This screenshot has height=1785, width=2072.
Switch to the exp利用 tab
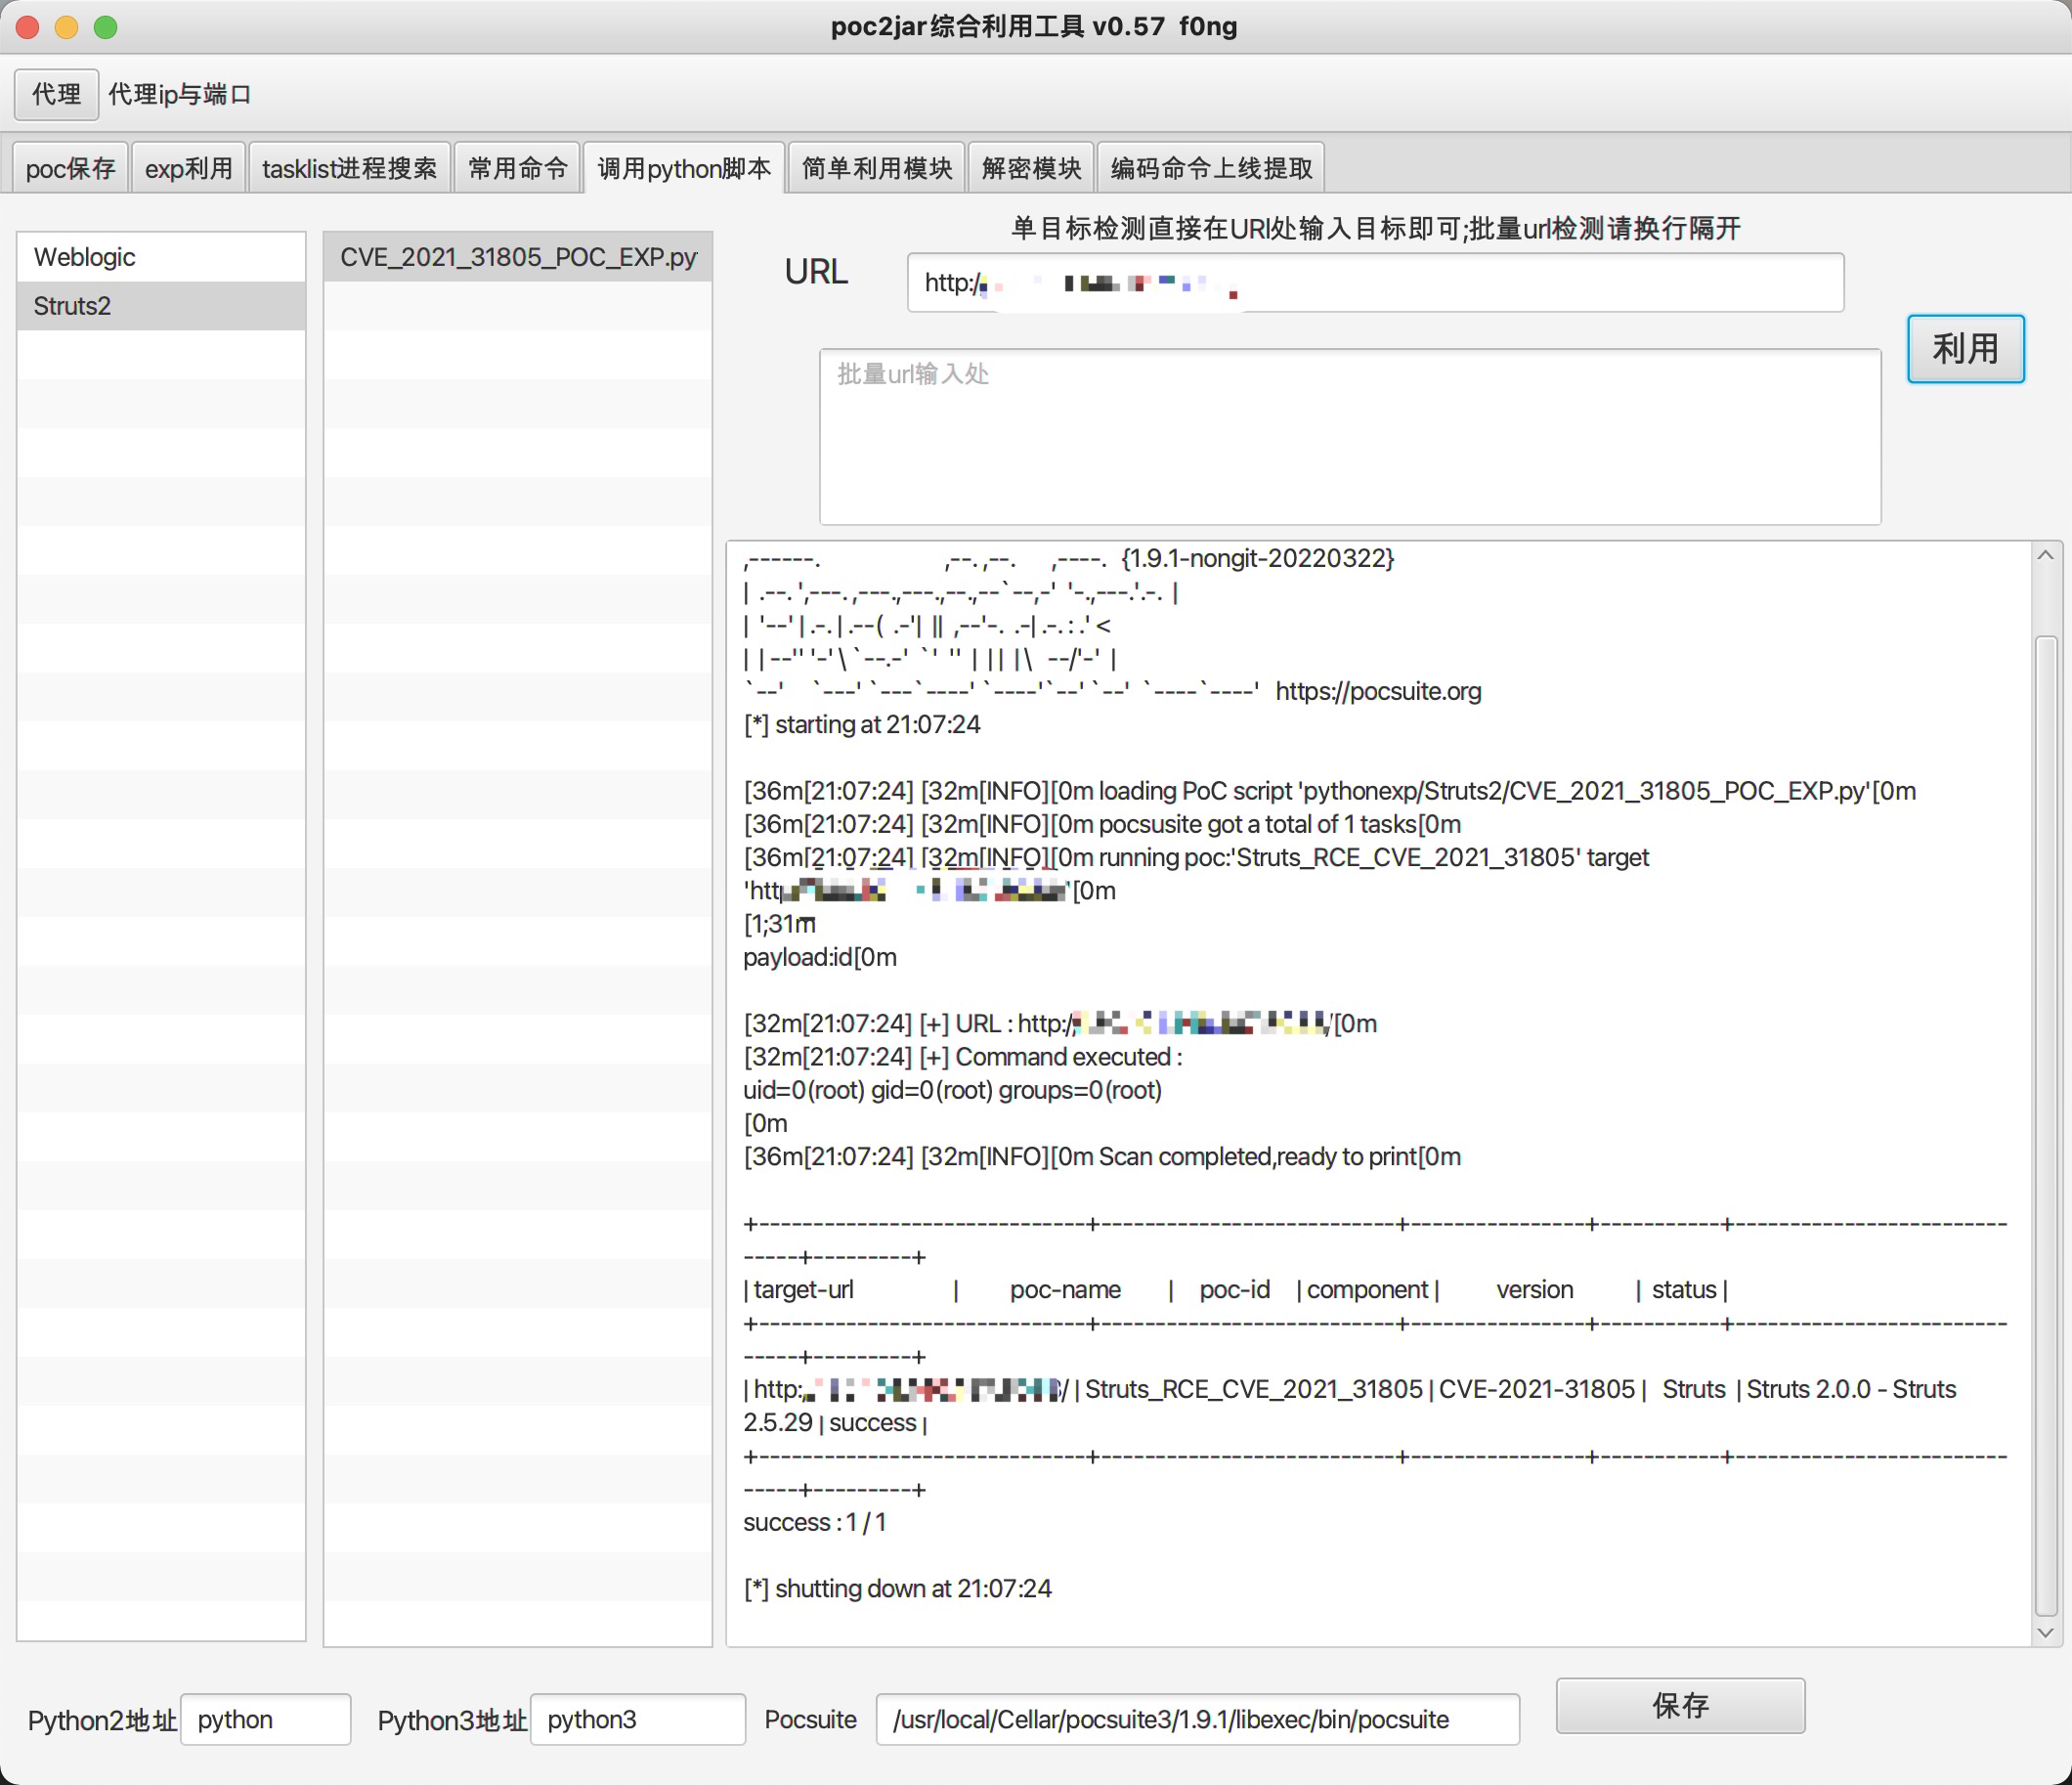click(188, 168)
